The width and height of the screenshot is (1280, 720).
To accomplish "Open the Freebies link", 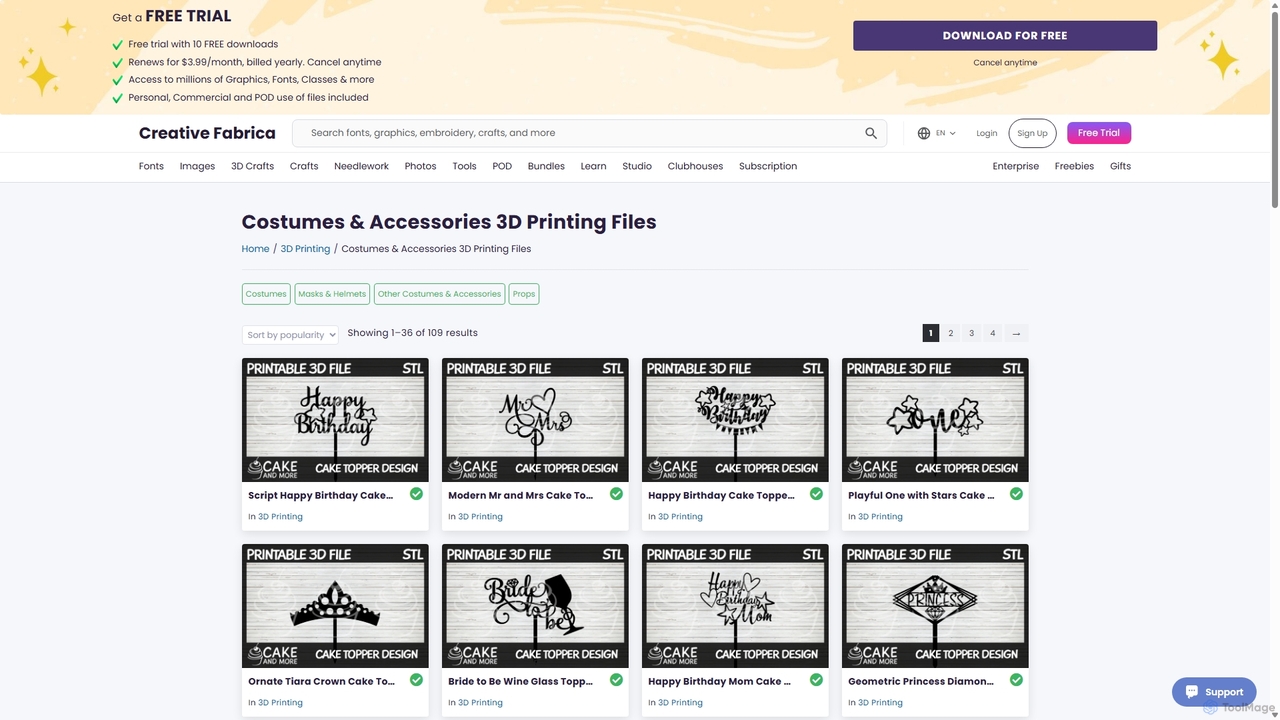I will 1074,166.
